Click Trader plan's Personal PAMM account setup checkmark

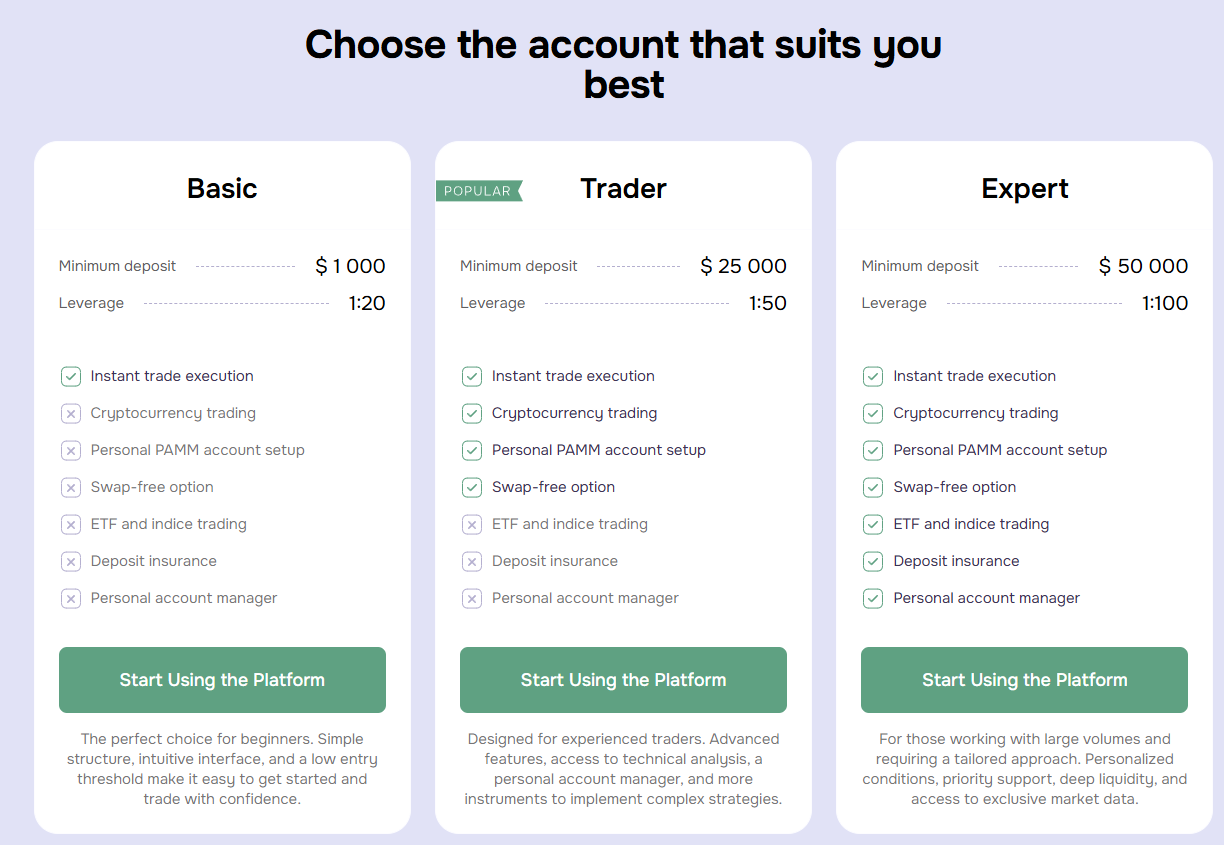click(472, 450)
